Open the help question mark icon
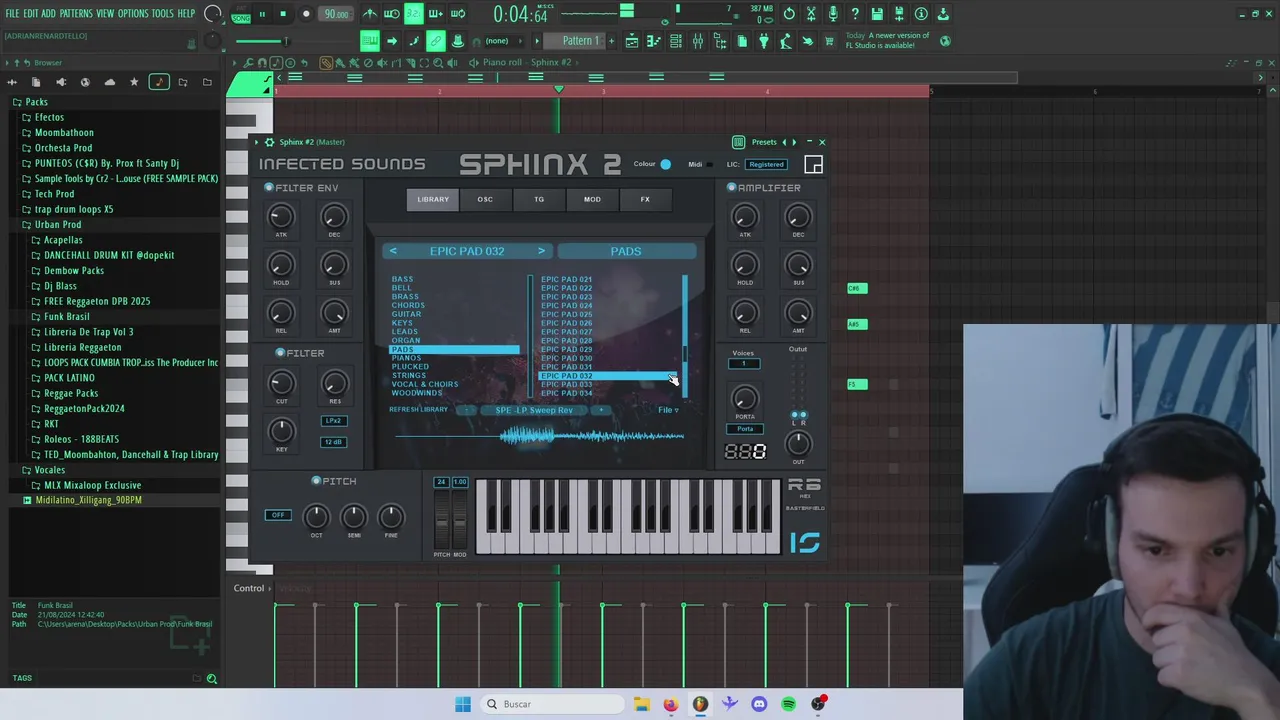1280x720 pixels. [x=855, y=14]
